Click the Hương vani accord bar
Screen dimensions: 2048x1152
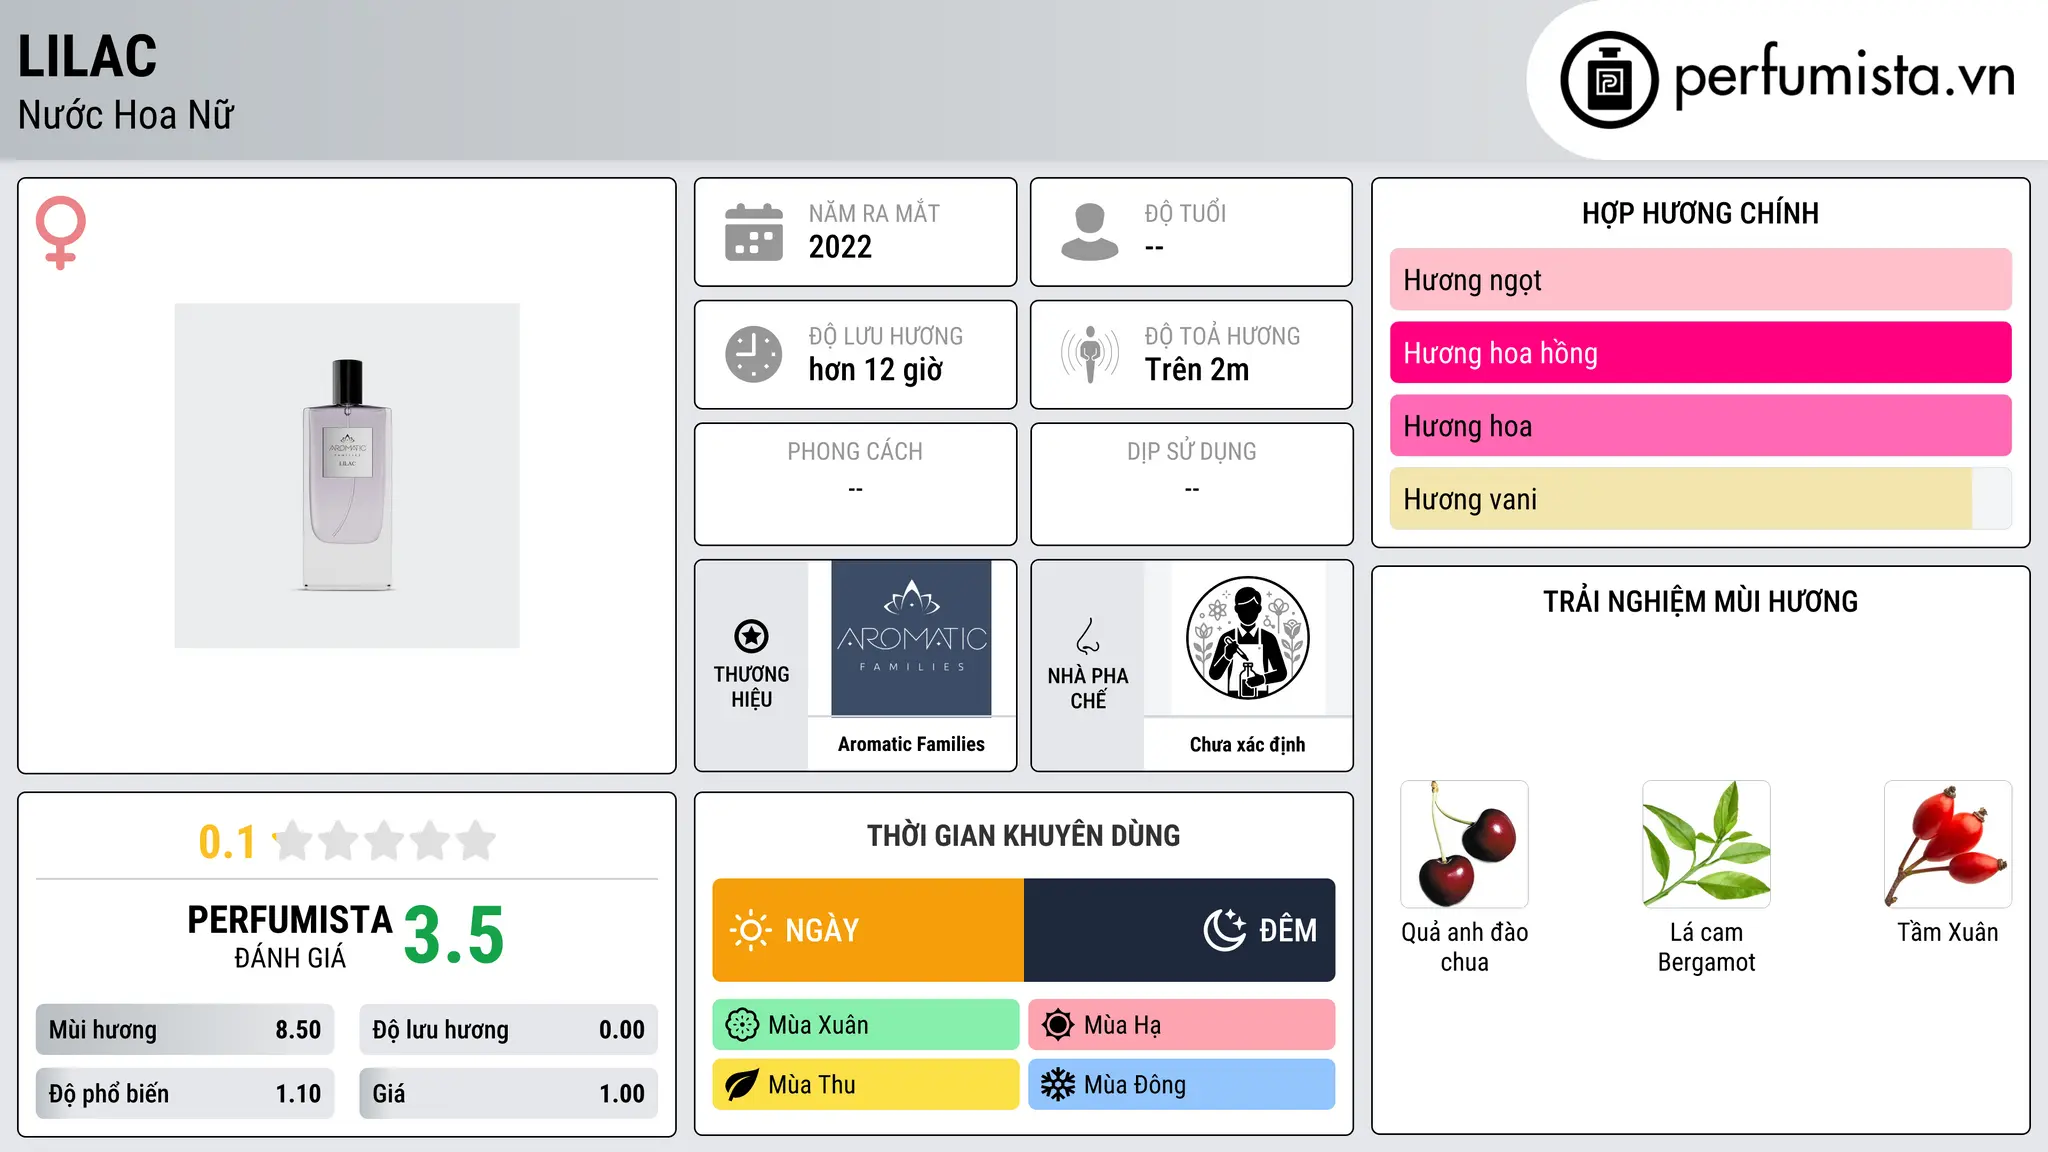click(1701, 499)
